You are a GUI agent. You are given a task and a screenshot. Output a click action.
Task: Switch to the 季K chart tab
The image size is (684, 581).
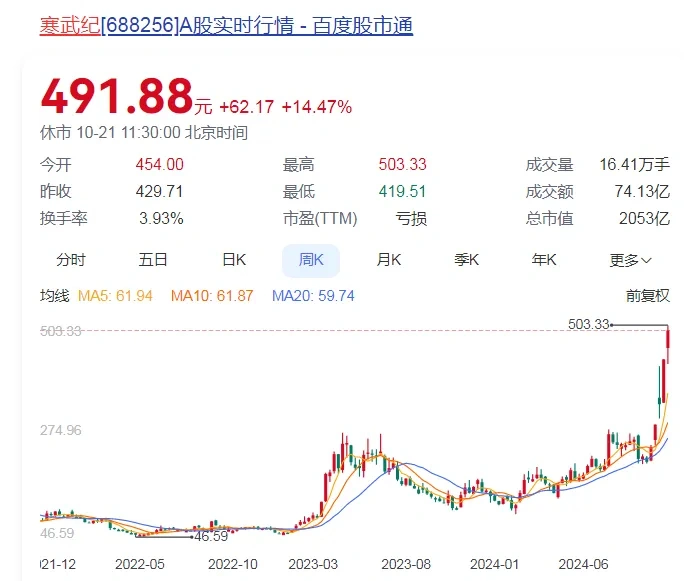467,260
